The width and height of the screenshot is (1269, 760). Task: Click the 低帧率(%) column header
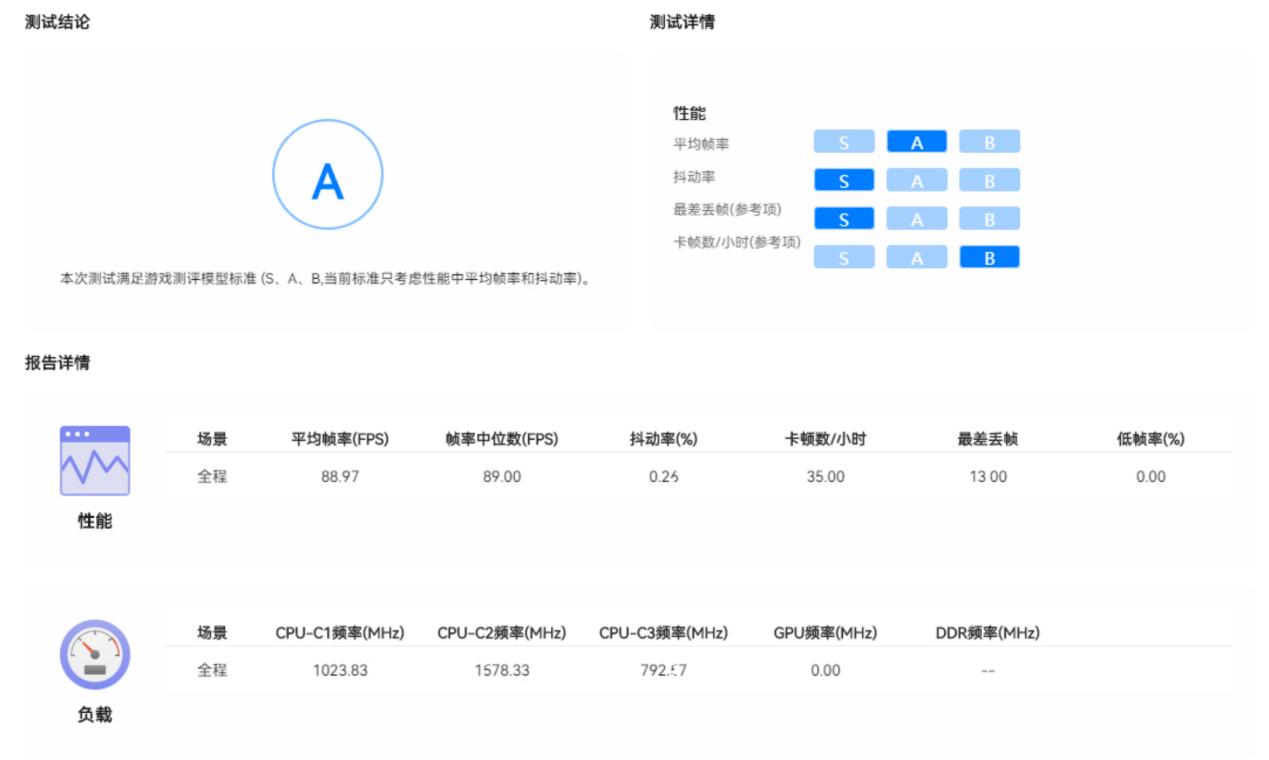pyautogui.click(x=1150, y=439)
